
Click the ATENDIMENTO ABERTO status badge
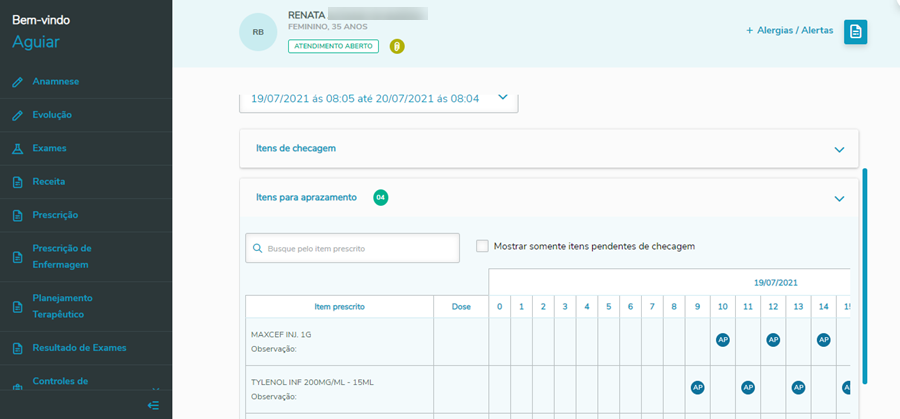[x=333, y=46]
